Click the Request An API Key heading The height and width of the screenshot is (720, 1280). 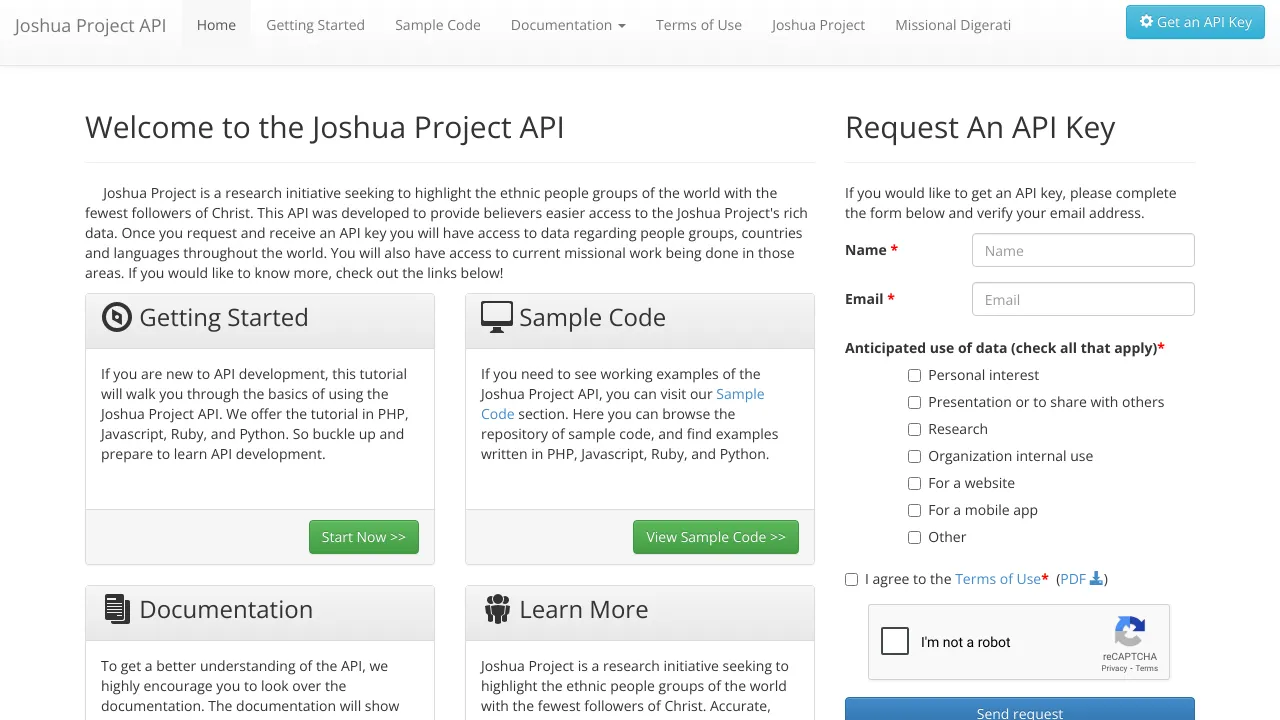click(x=980, y=128)
